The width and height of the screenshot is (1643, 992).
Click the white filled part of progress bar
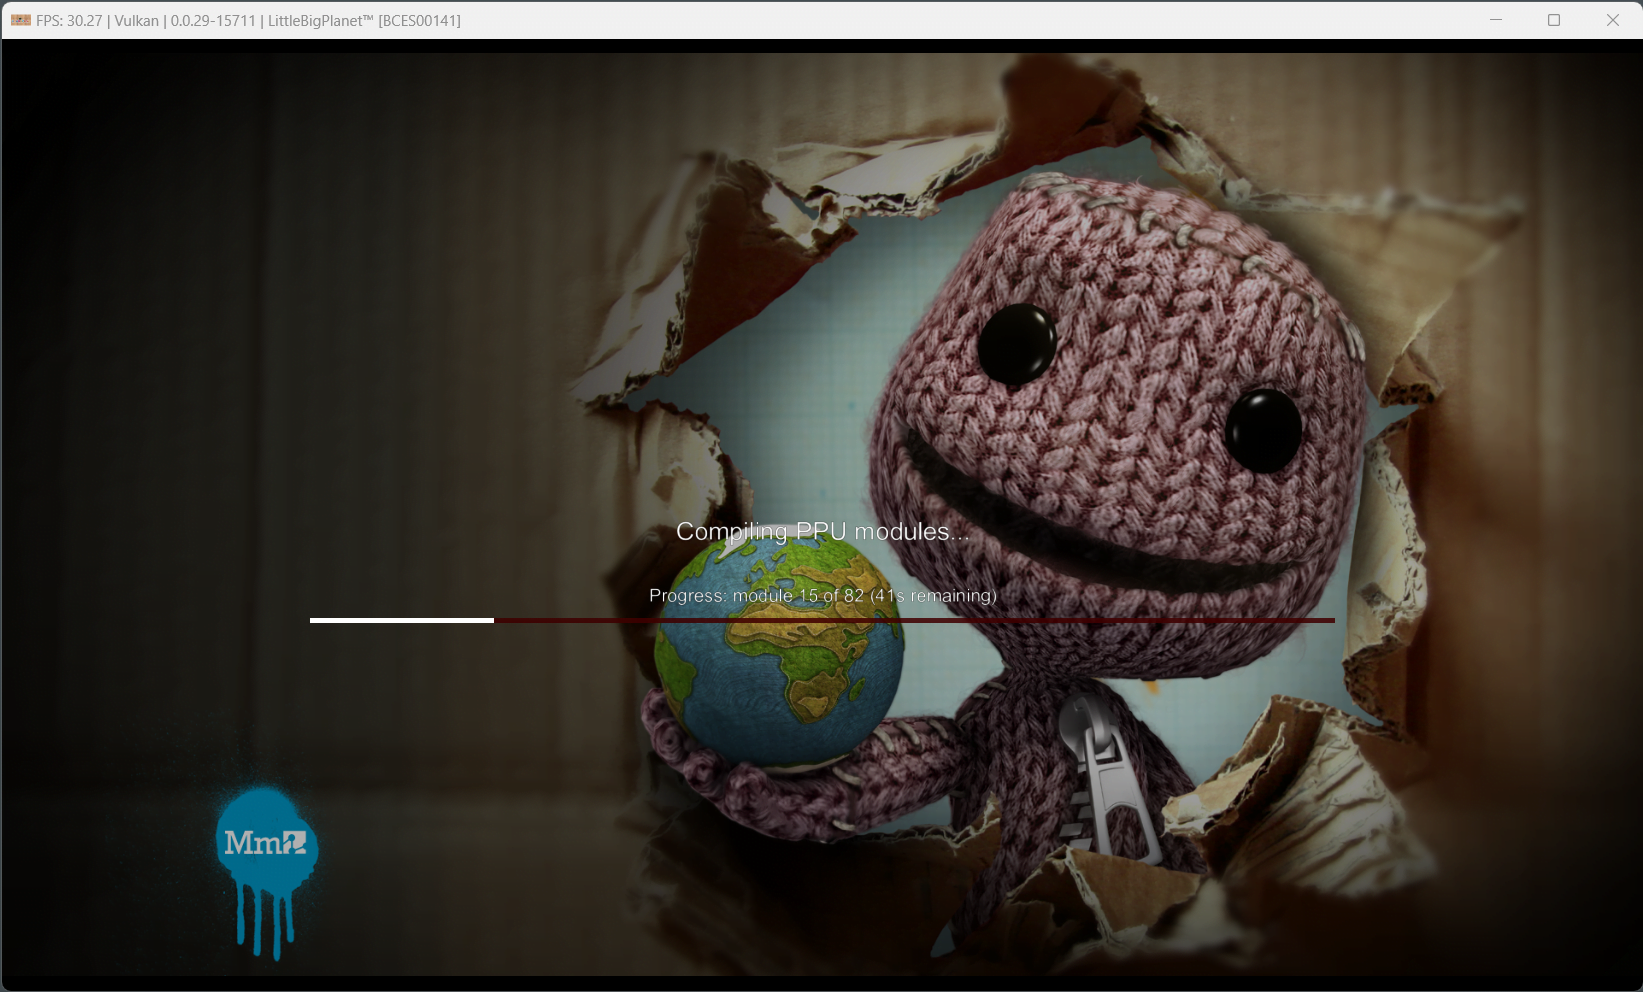point(401,620)
